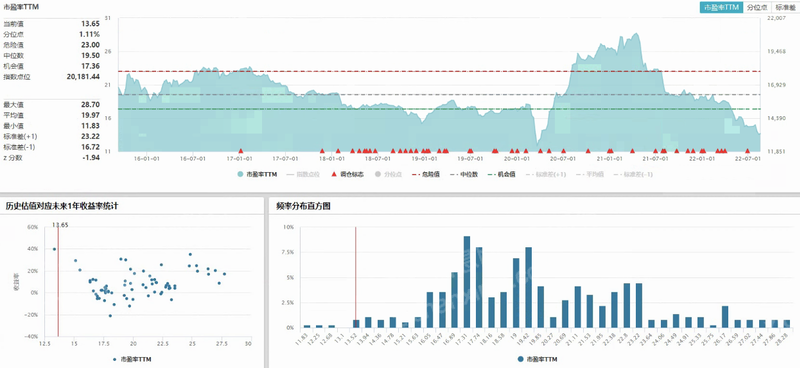Viewport: 800px width, 368px height.
Task: Click the red triangle marker before 22-07-01
Action: [747, 151]
